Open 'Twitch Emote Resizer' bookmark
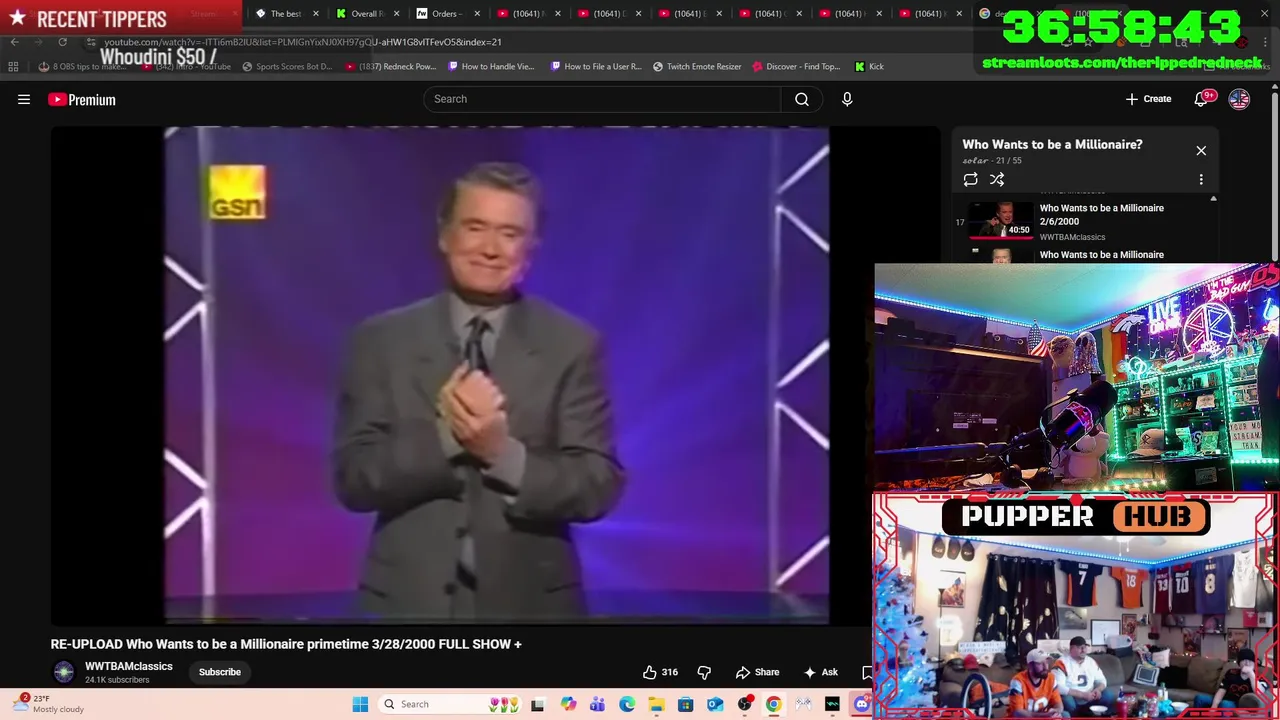Image resolution: width=1280 pixels, height=720 pixels. coord(697,66)
